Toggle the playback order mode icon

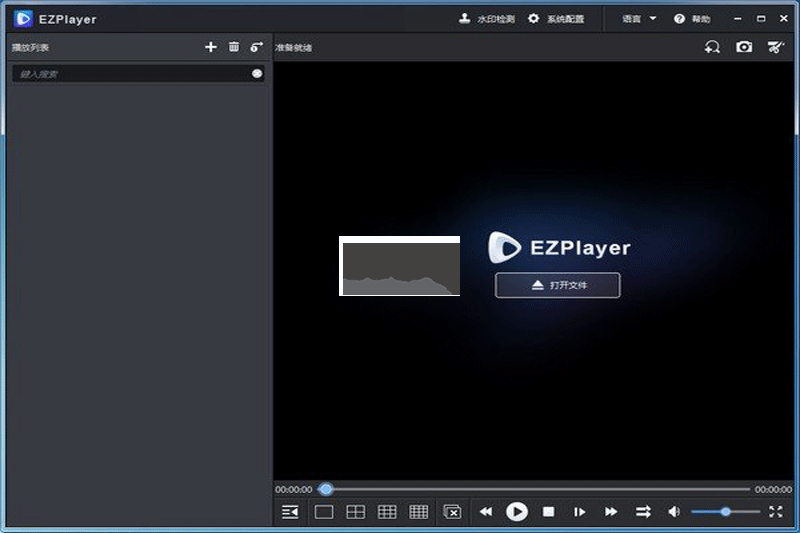pos(643,512)
